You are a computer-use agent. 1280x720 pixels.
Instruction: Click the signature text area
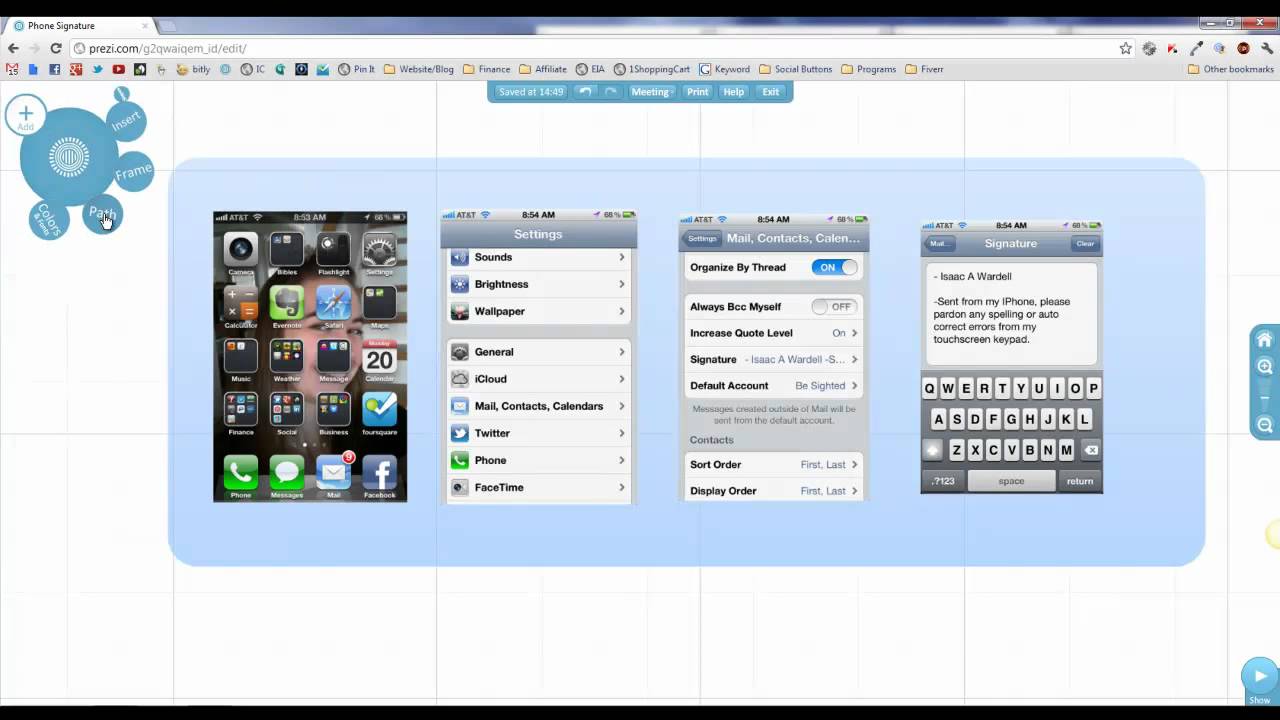[1011, 313]
